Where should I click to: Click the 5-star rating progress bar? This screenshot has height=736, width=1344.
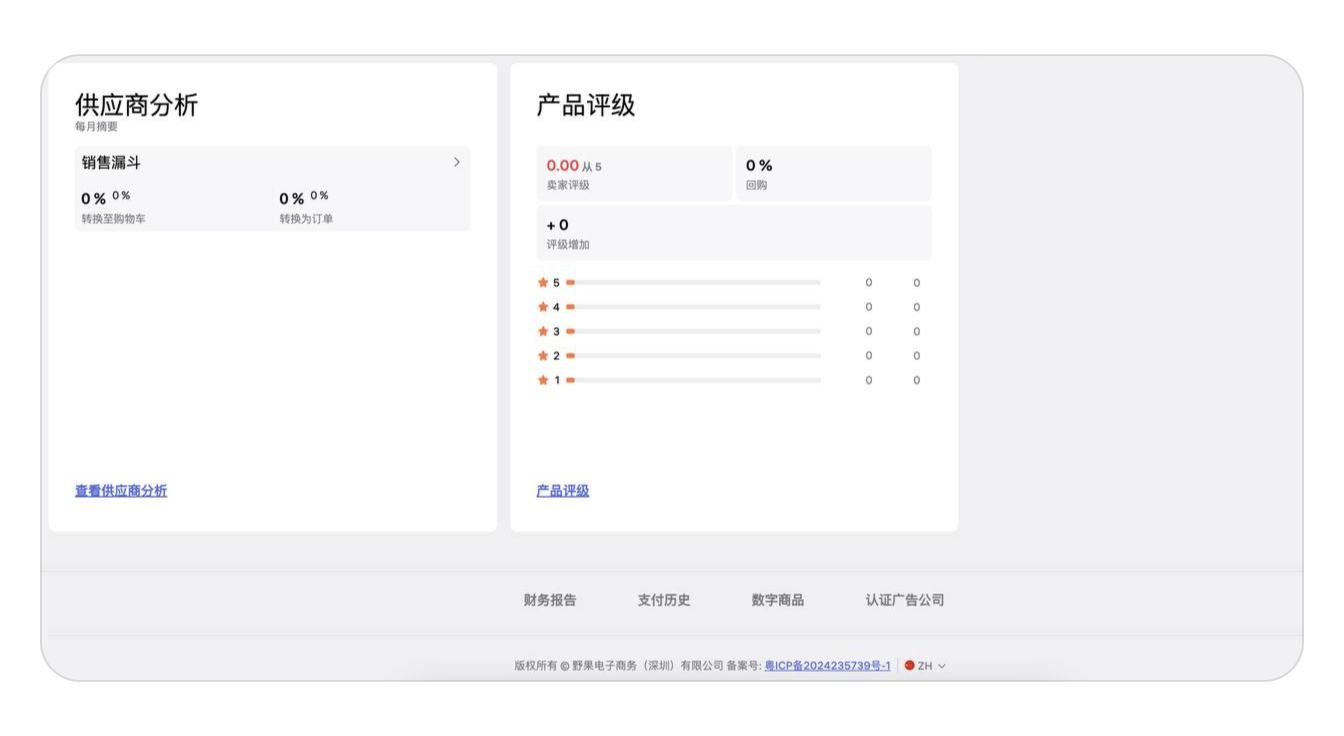tap(693, 283)
